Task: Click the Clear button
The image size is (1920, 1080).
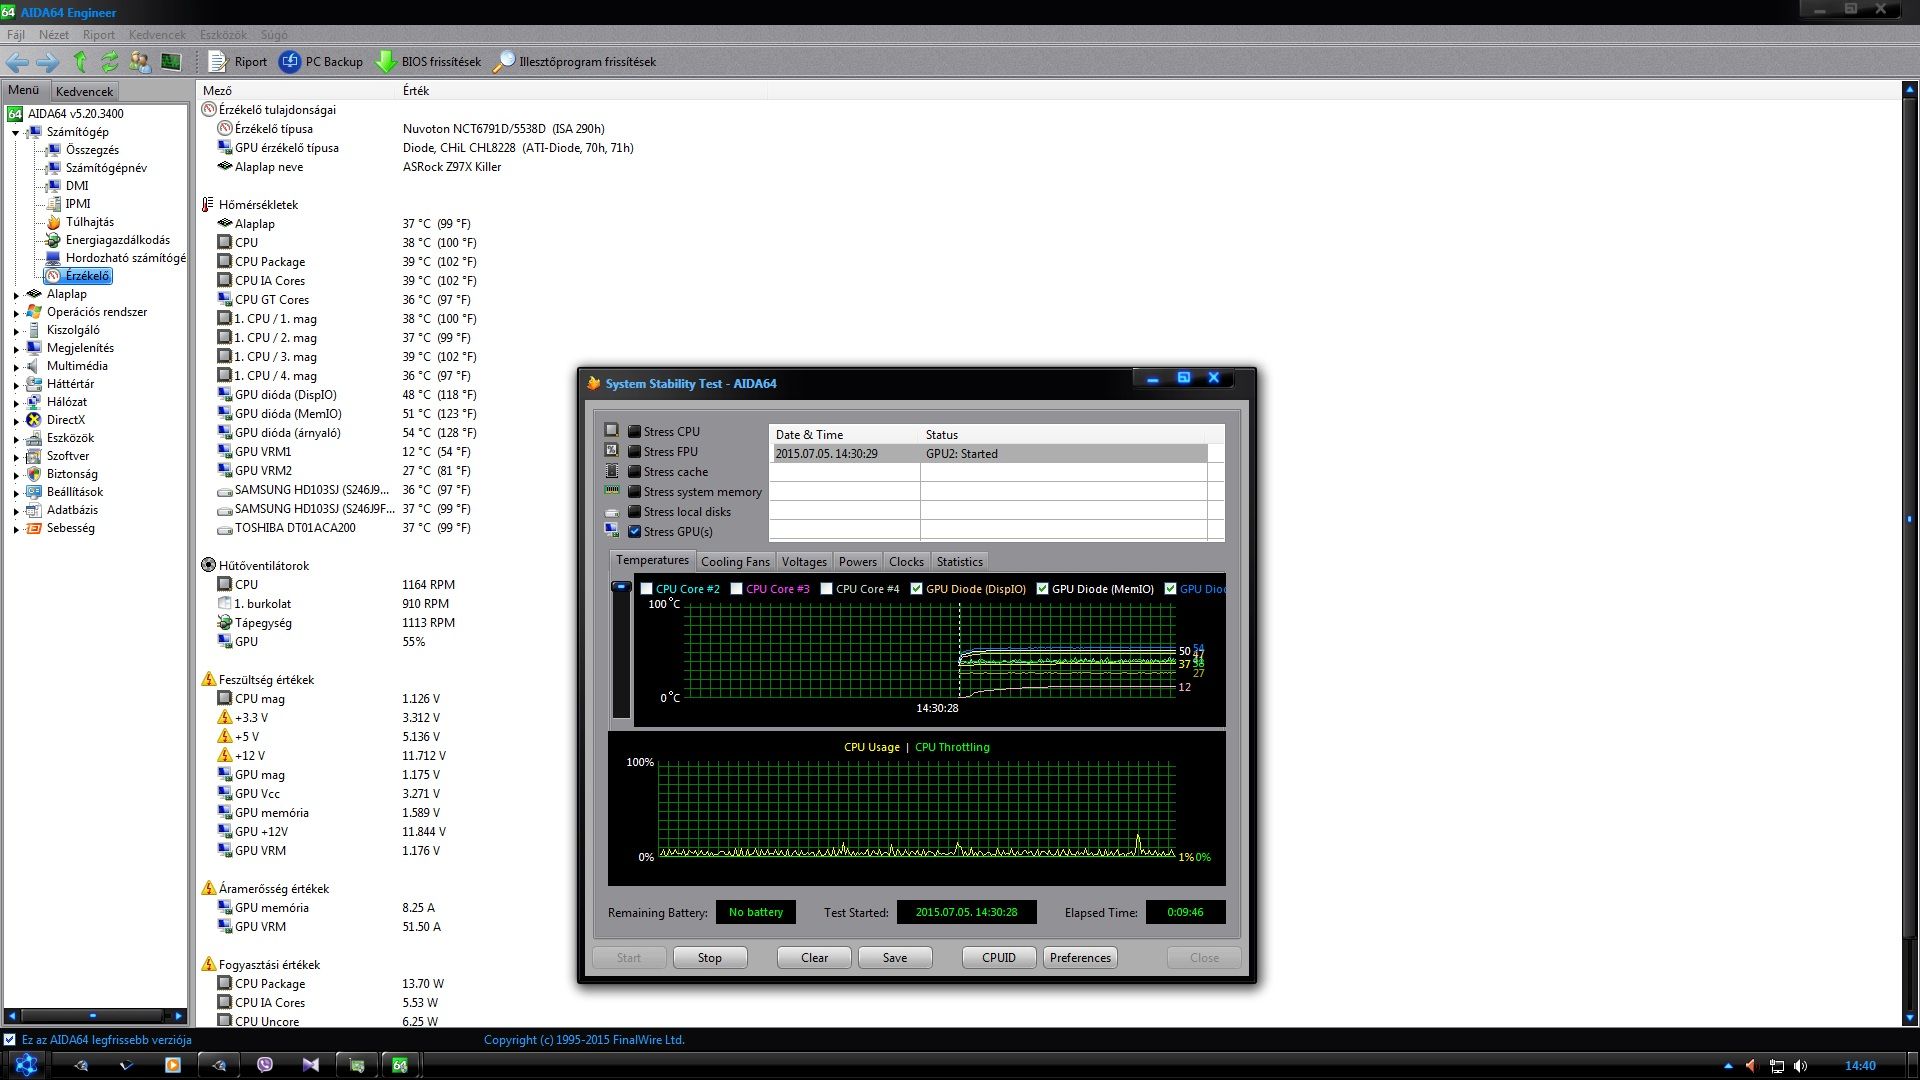Action: pos(814,958)
